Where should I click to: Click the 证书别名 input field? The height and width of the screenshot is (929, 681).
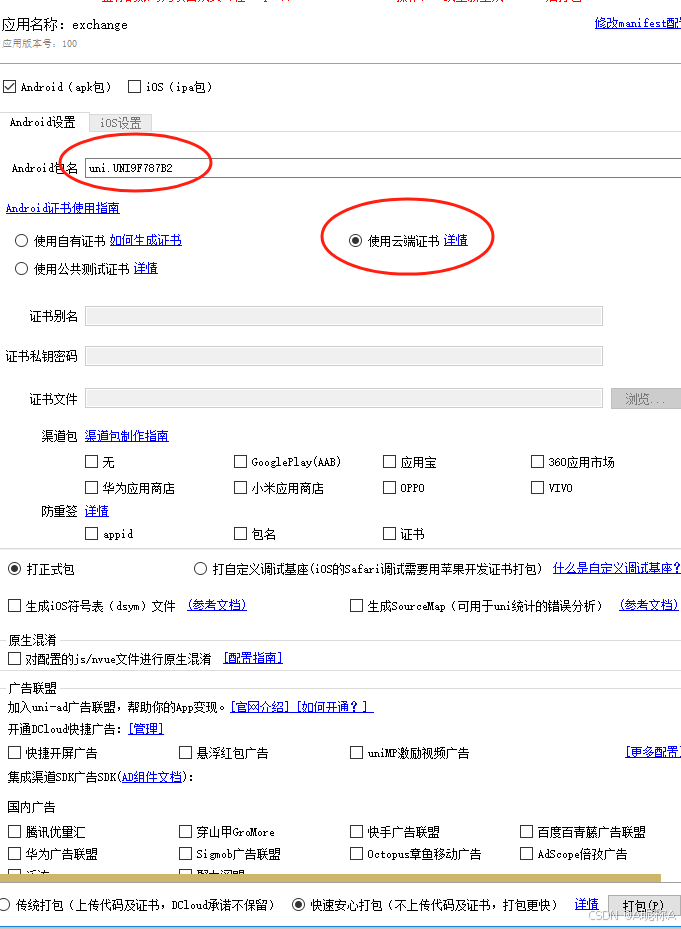344,316
